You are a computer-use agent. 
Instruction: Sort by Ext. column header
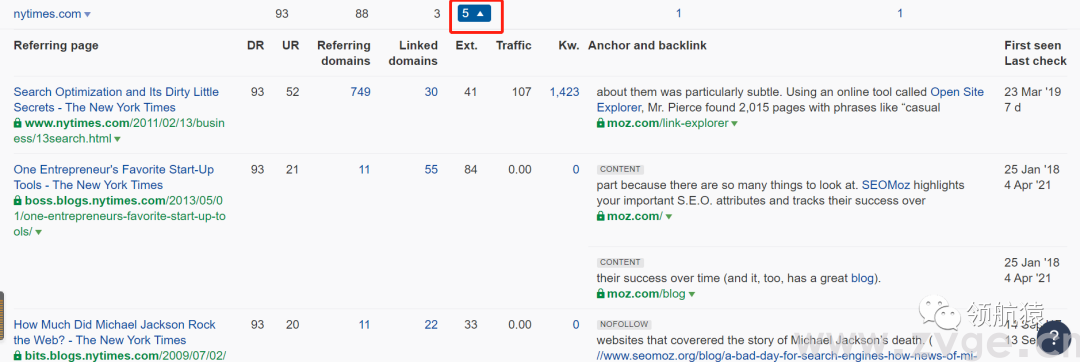tap(466, 45)
